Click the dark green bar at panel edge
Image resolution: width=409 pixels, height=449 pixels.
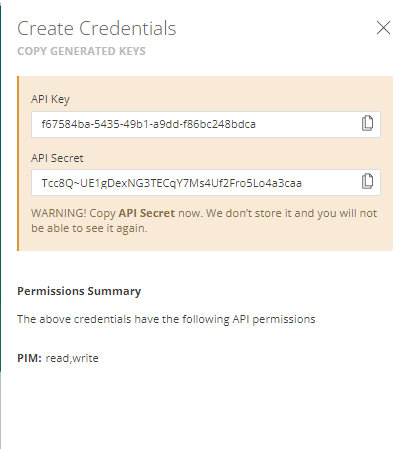click(1, 187)
